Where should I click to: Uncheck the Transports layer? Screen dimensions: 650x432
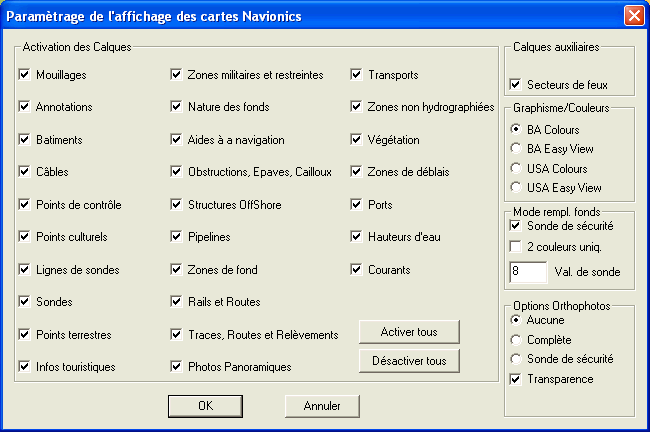pos(356,75)
